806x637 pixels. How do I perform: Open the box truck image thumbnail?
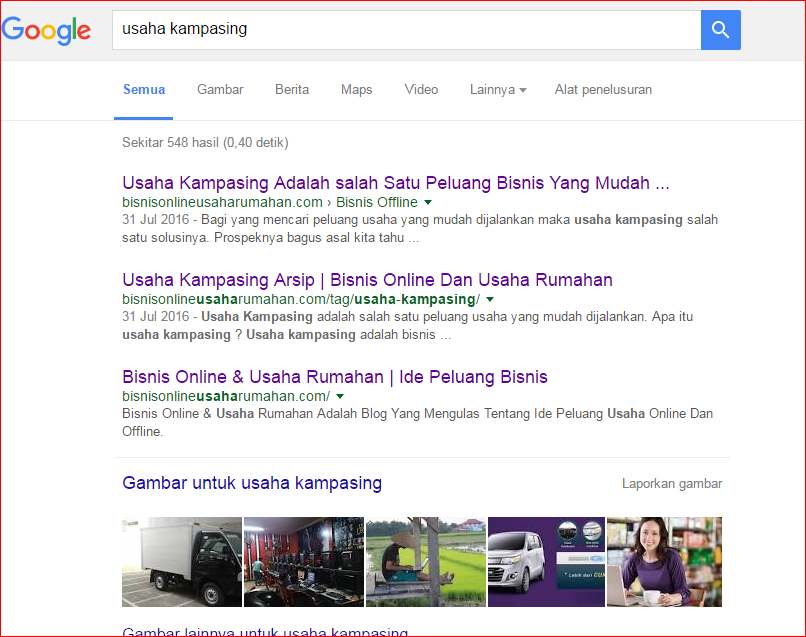181,562
